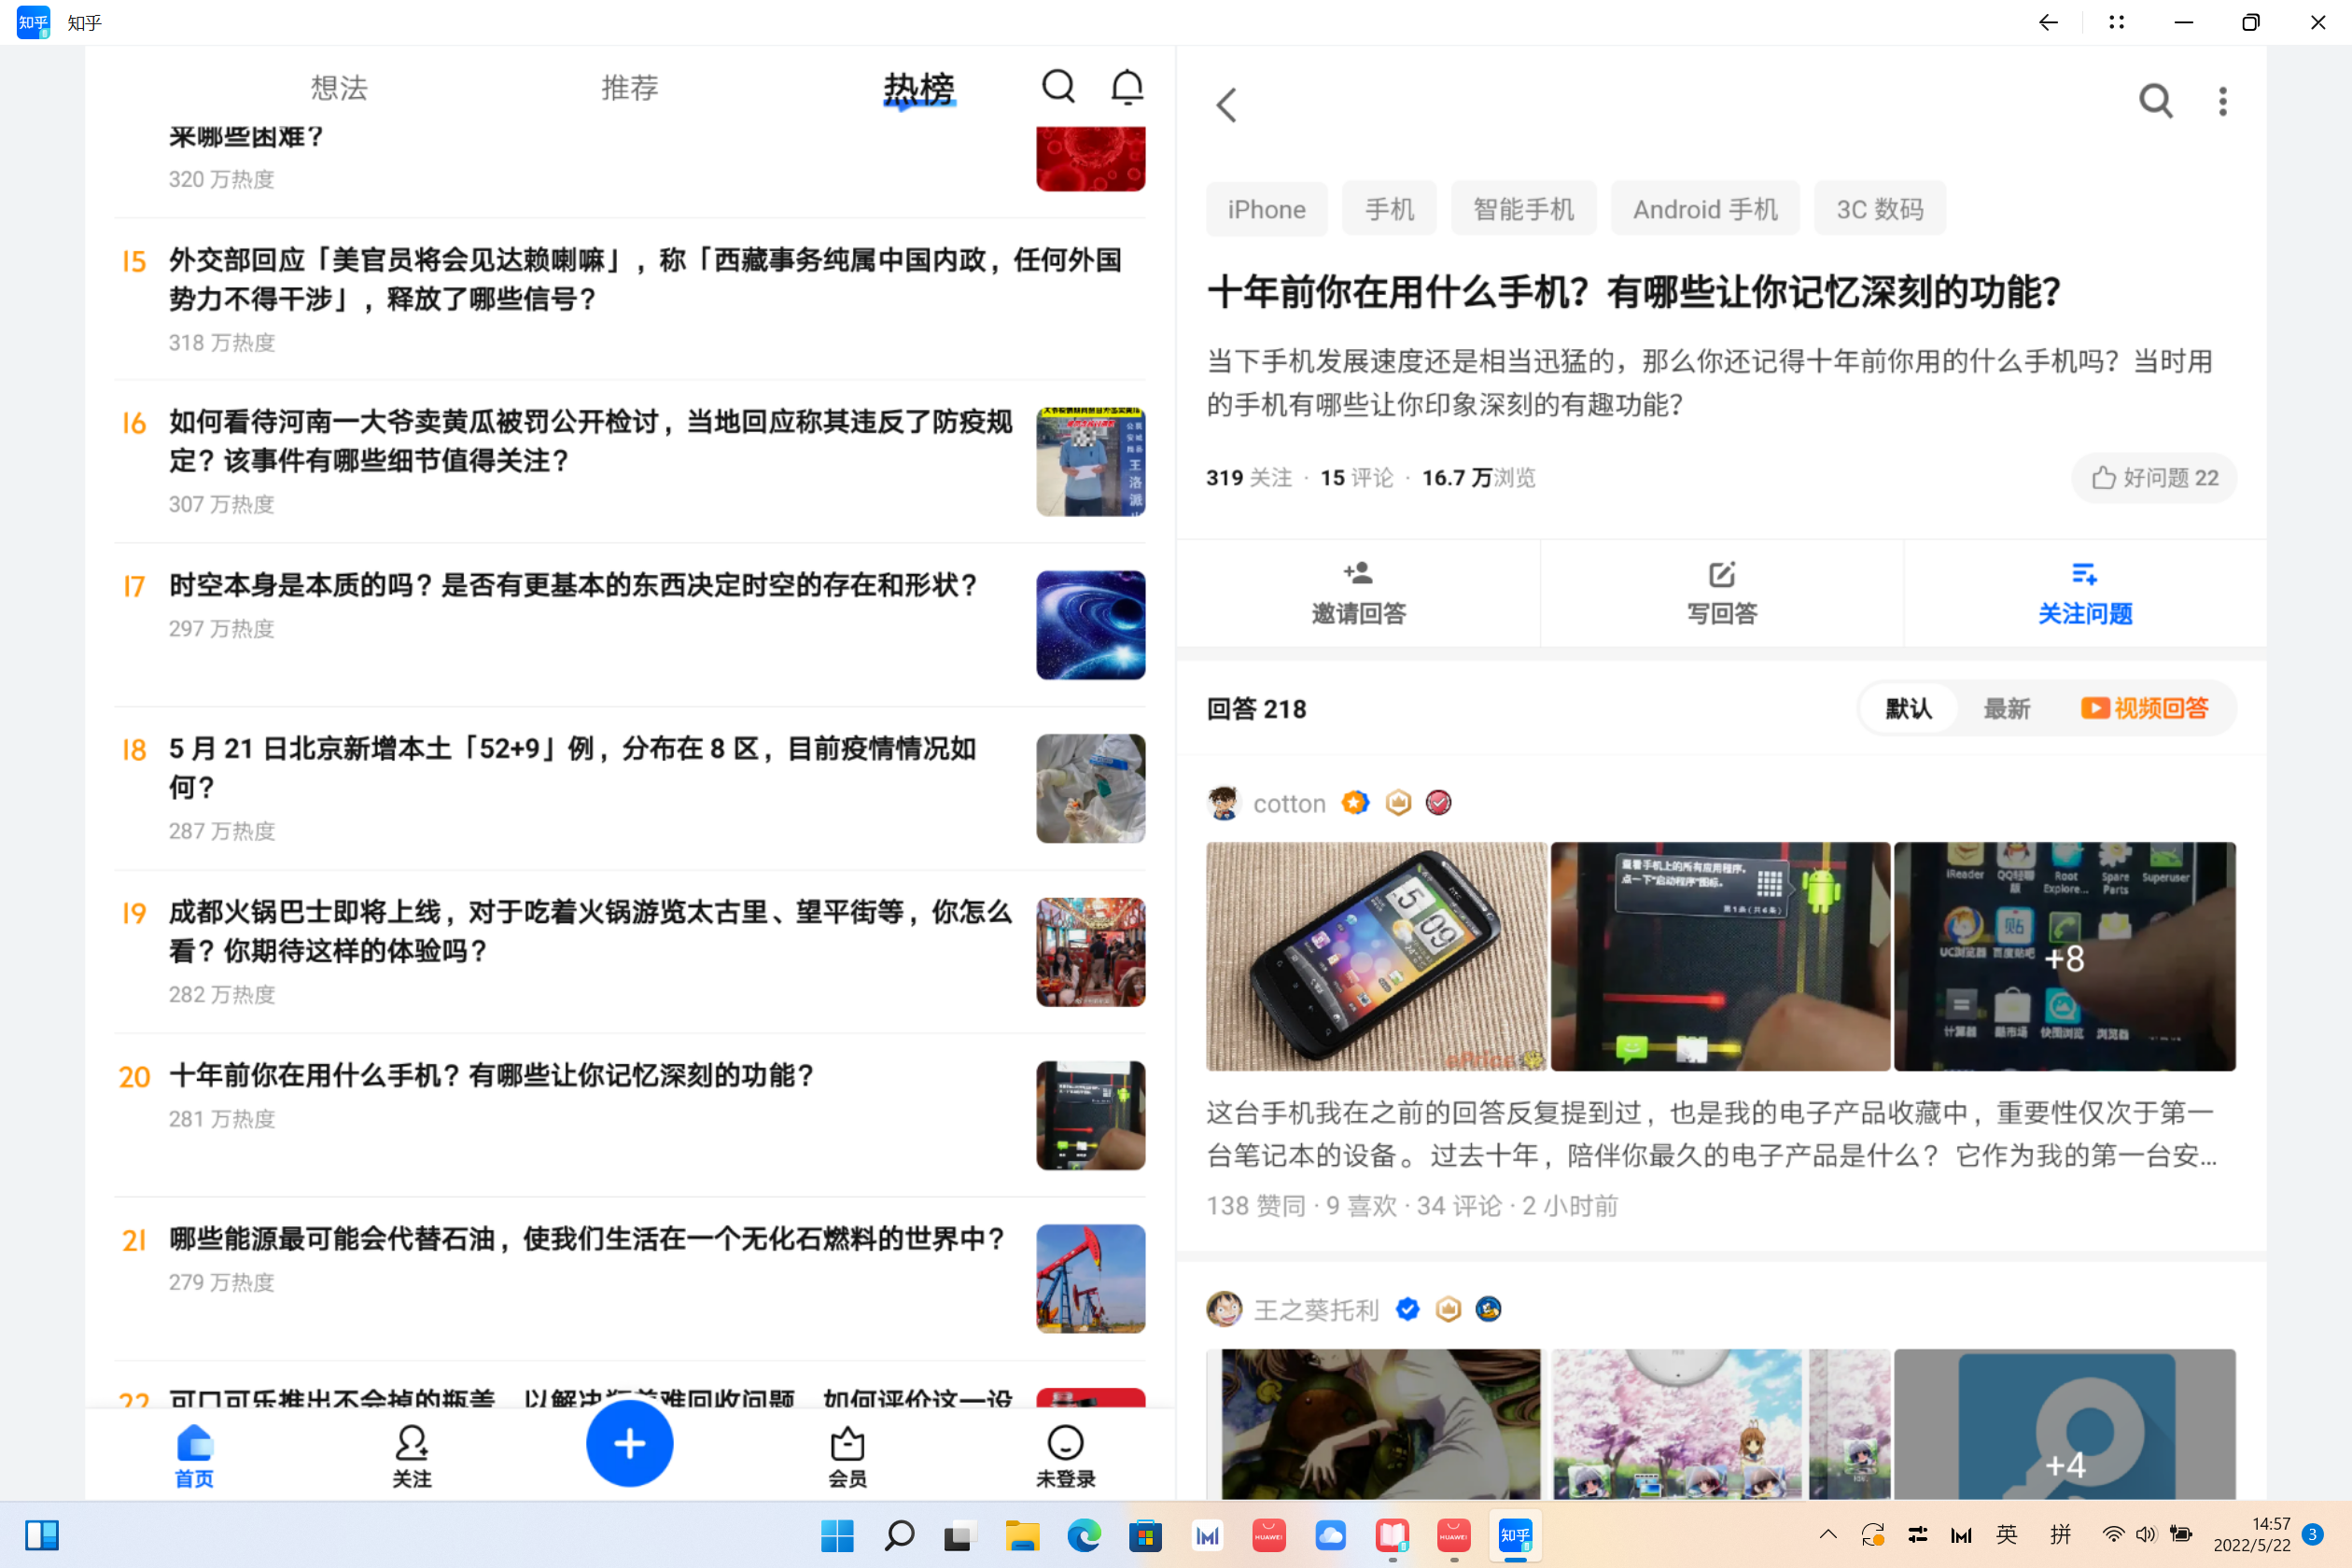Viewport: 2352px width, 1568px height.
Task: Click the blue plus create button
Action: pyautogui.click(x=629, y=1443)
